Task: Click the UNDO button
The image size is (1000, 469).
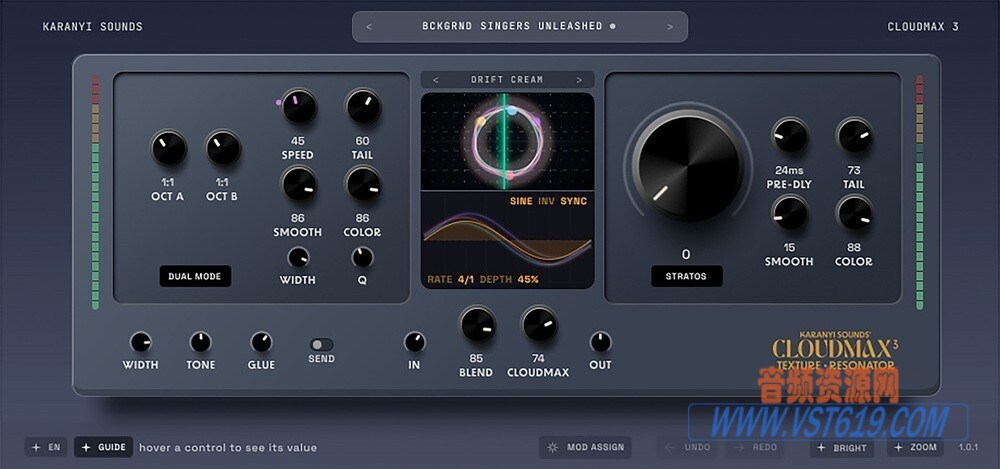Action: click(689, 447)
